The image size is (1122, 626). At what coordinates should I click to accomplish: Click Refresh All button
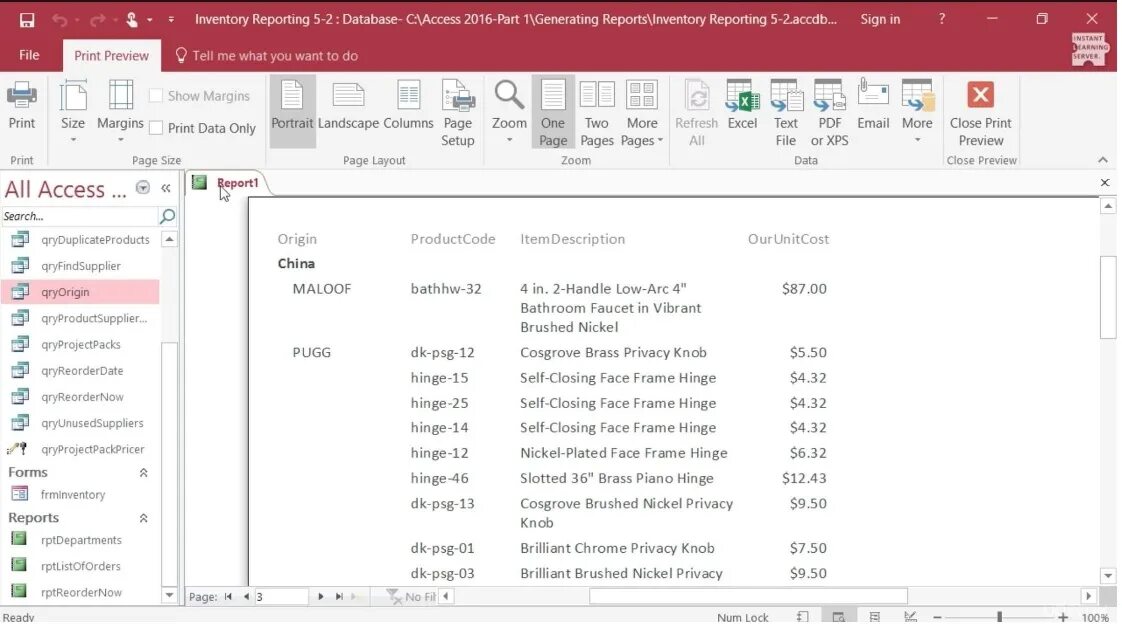[696, 113]
